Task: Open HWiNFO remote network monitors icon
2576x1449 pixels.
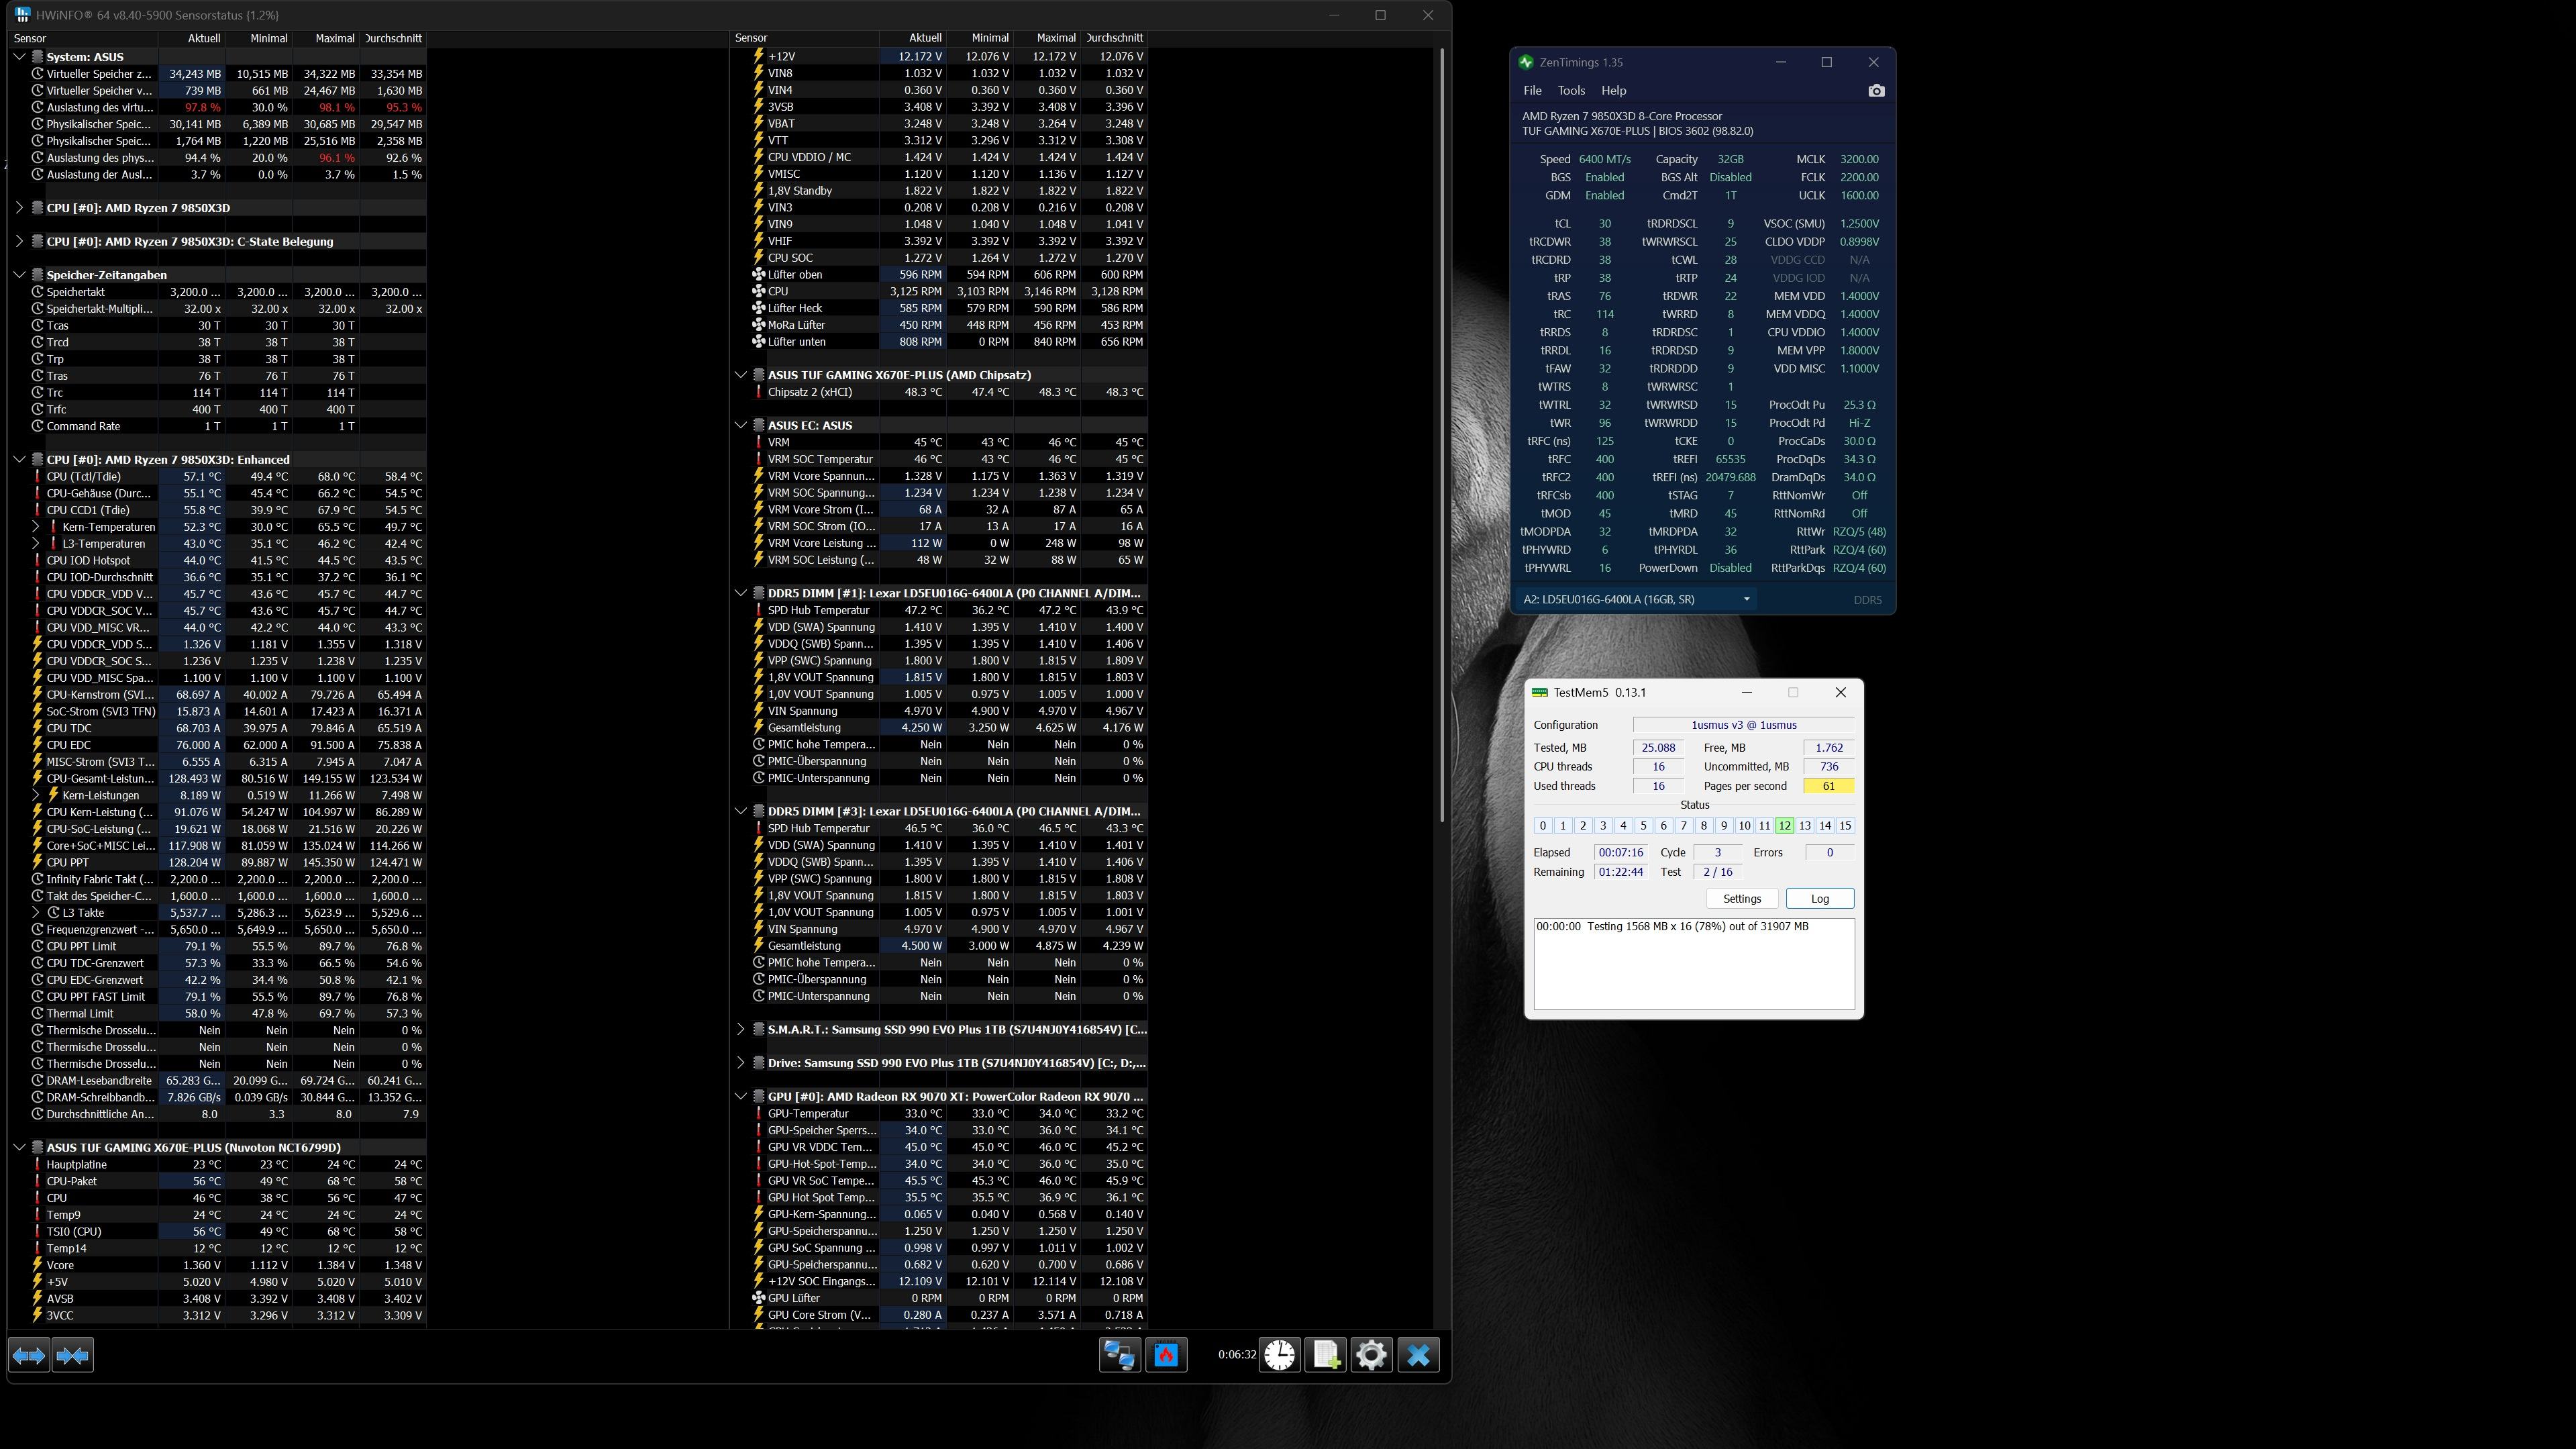Action: click(1119, 1355)
